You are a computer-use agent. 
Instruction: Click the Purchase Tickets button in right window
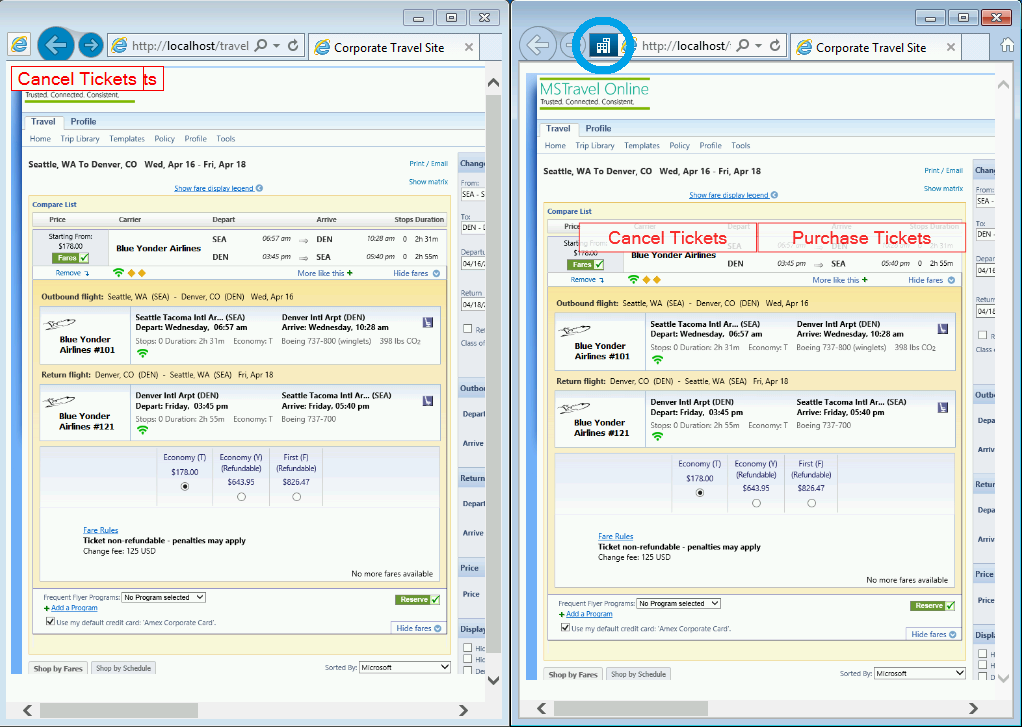[x=860, y=238]
